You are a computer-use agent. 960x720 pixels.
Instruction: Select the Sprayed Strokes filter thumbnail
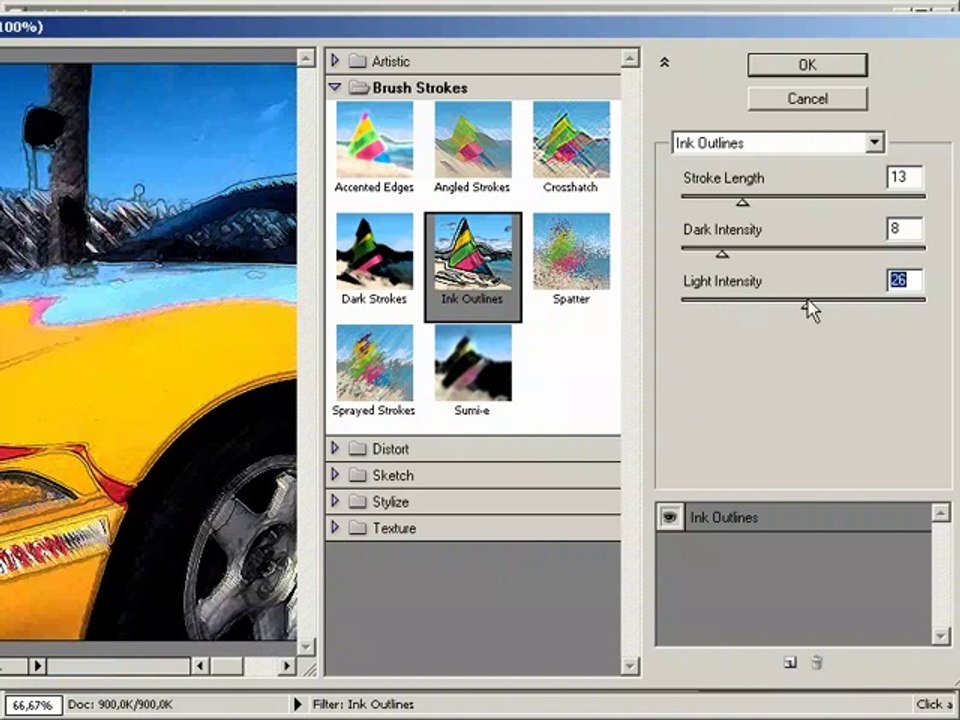(x=374, y=363)
